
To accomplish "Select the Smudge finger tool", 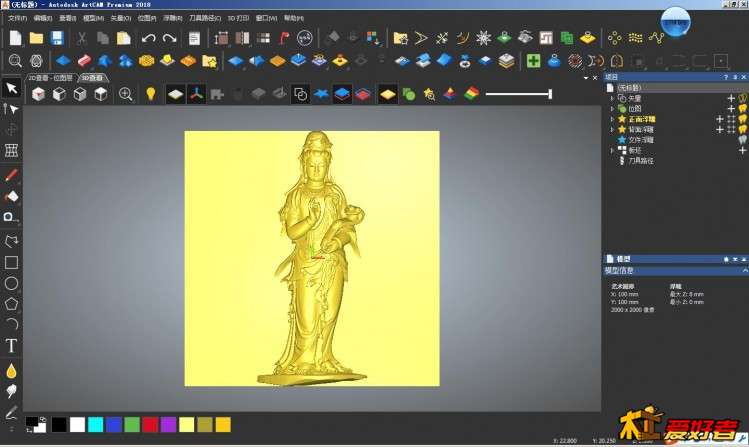I will tap(11, 391).
